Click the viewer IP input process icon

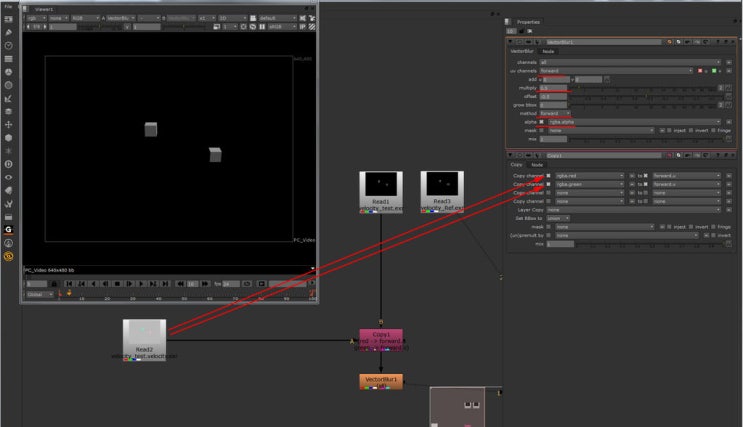click(x=302, y=27)
